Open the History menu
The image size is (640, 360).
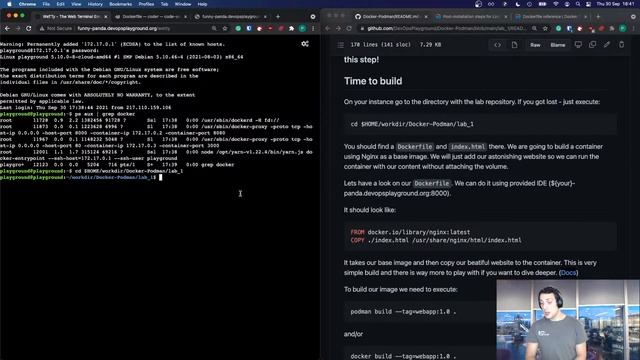point(95,4)
